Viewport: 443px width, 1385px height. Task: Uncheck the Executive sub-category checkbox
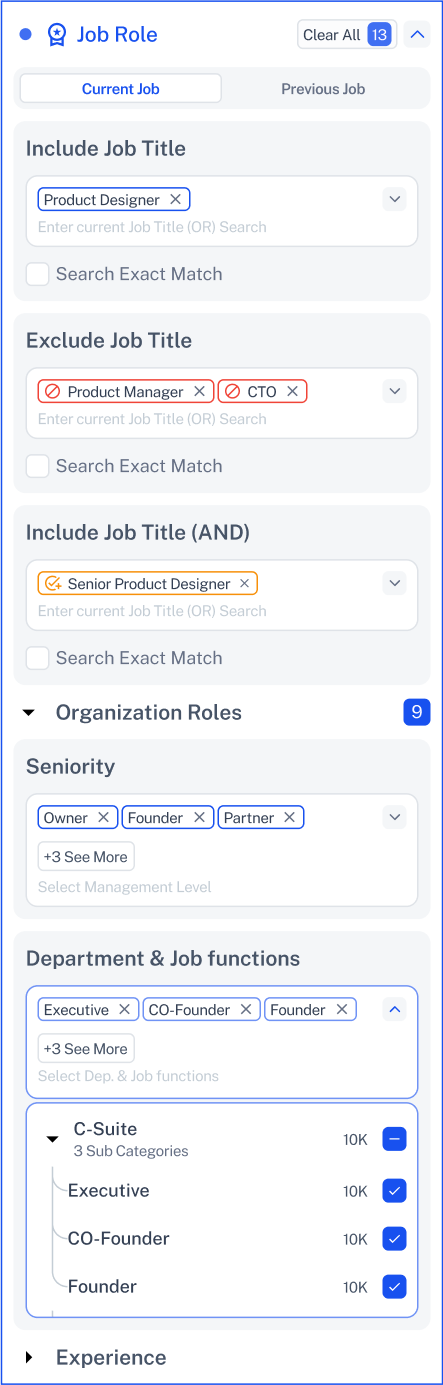pyautogui.click(x=395, y=1191)
